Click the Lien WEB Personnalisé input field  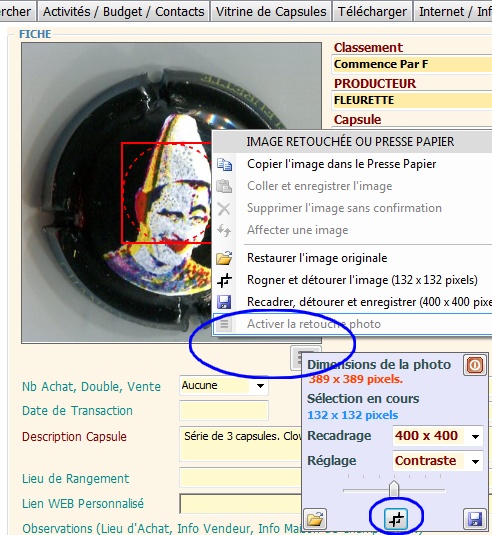pos(241,504)
